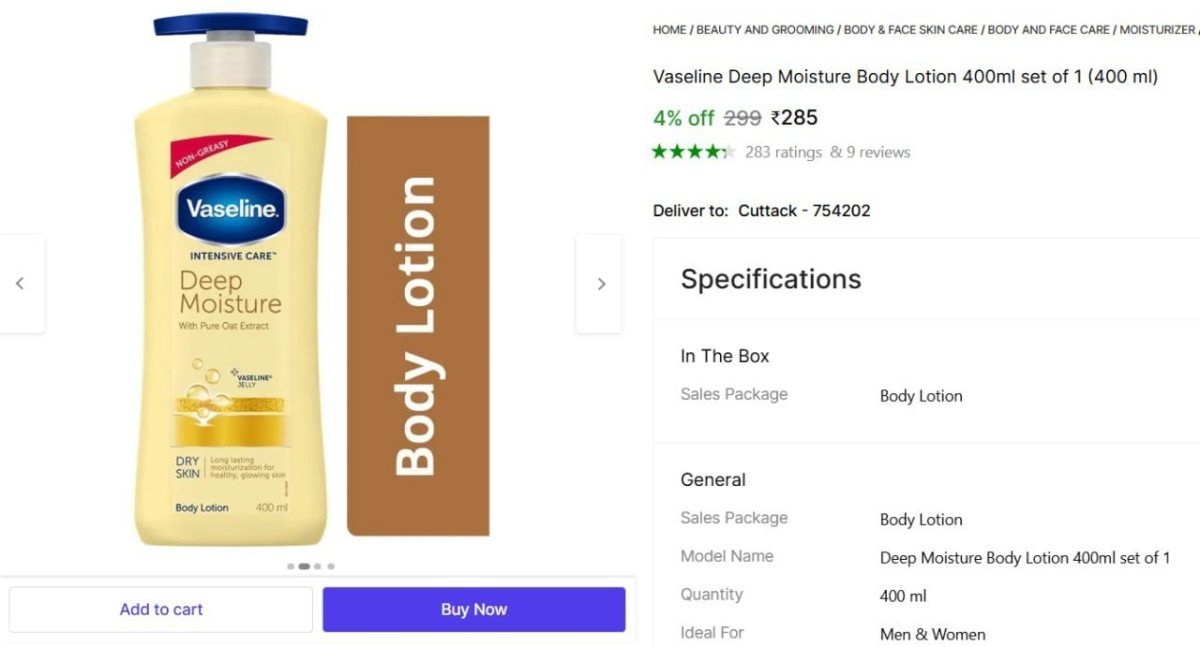This screenshot has height=647, width=1200.
Task: Open the BODY & FACE SKIN CARE category
Action: tap(911, 29)
